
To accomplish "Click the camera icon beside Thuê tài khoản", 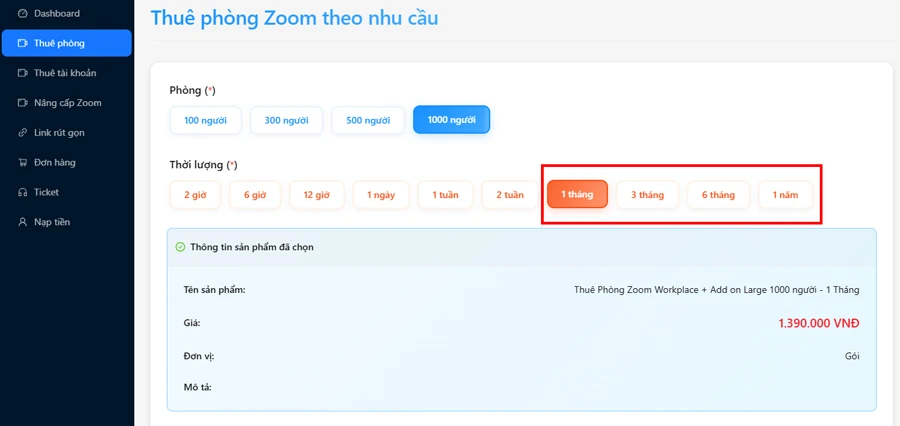I will (22, 73).
